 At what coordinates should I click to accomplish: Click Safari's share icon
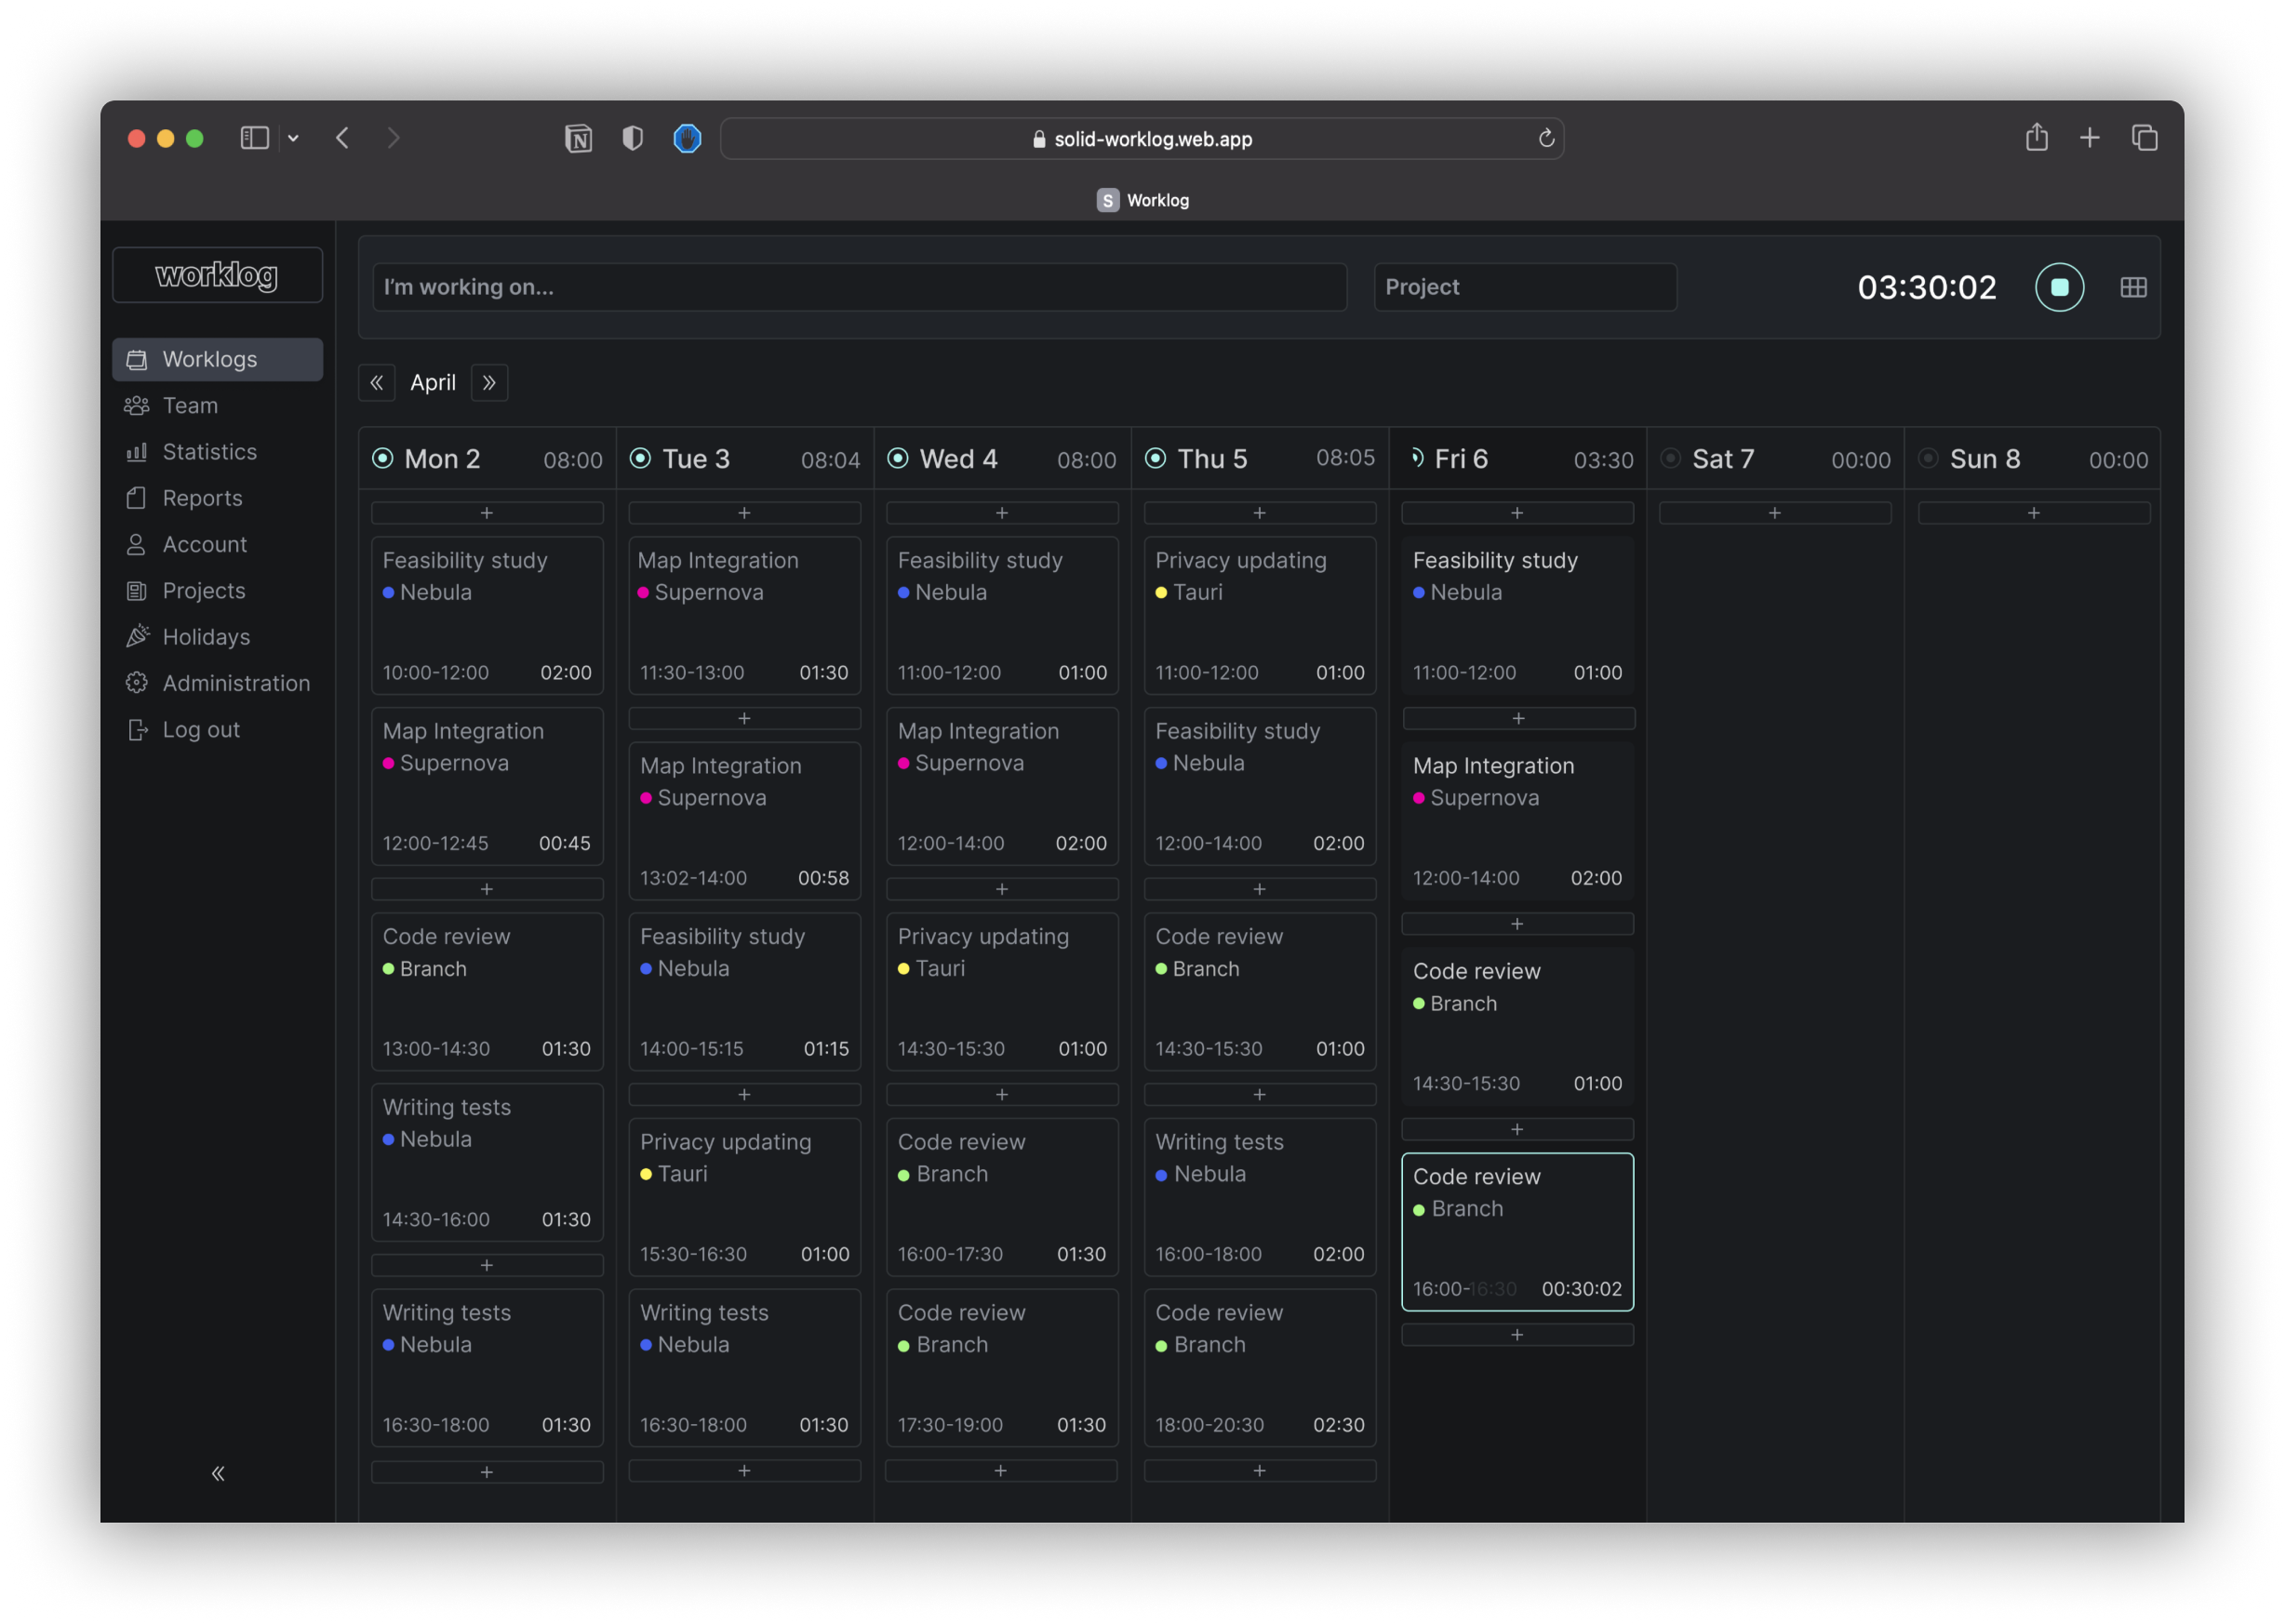pos(2036,138)
